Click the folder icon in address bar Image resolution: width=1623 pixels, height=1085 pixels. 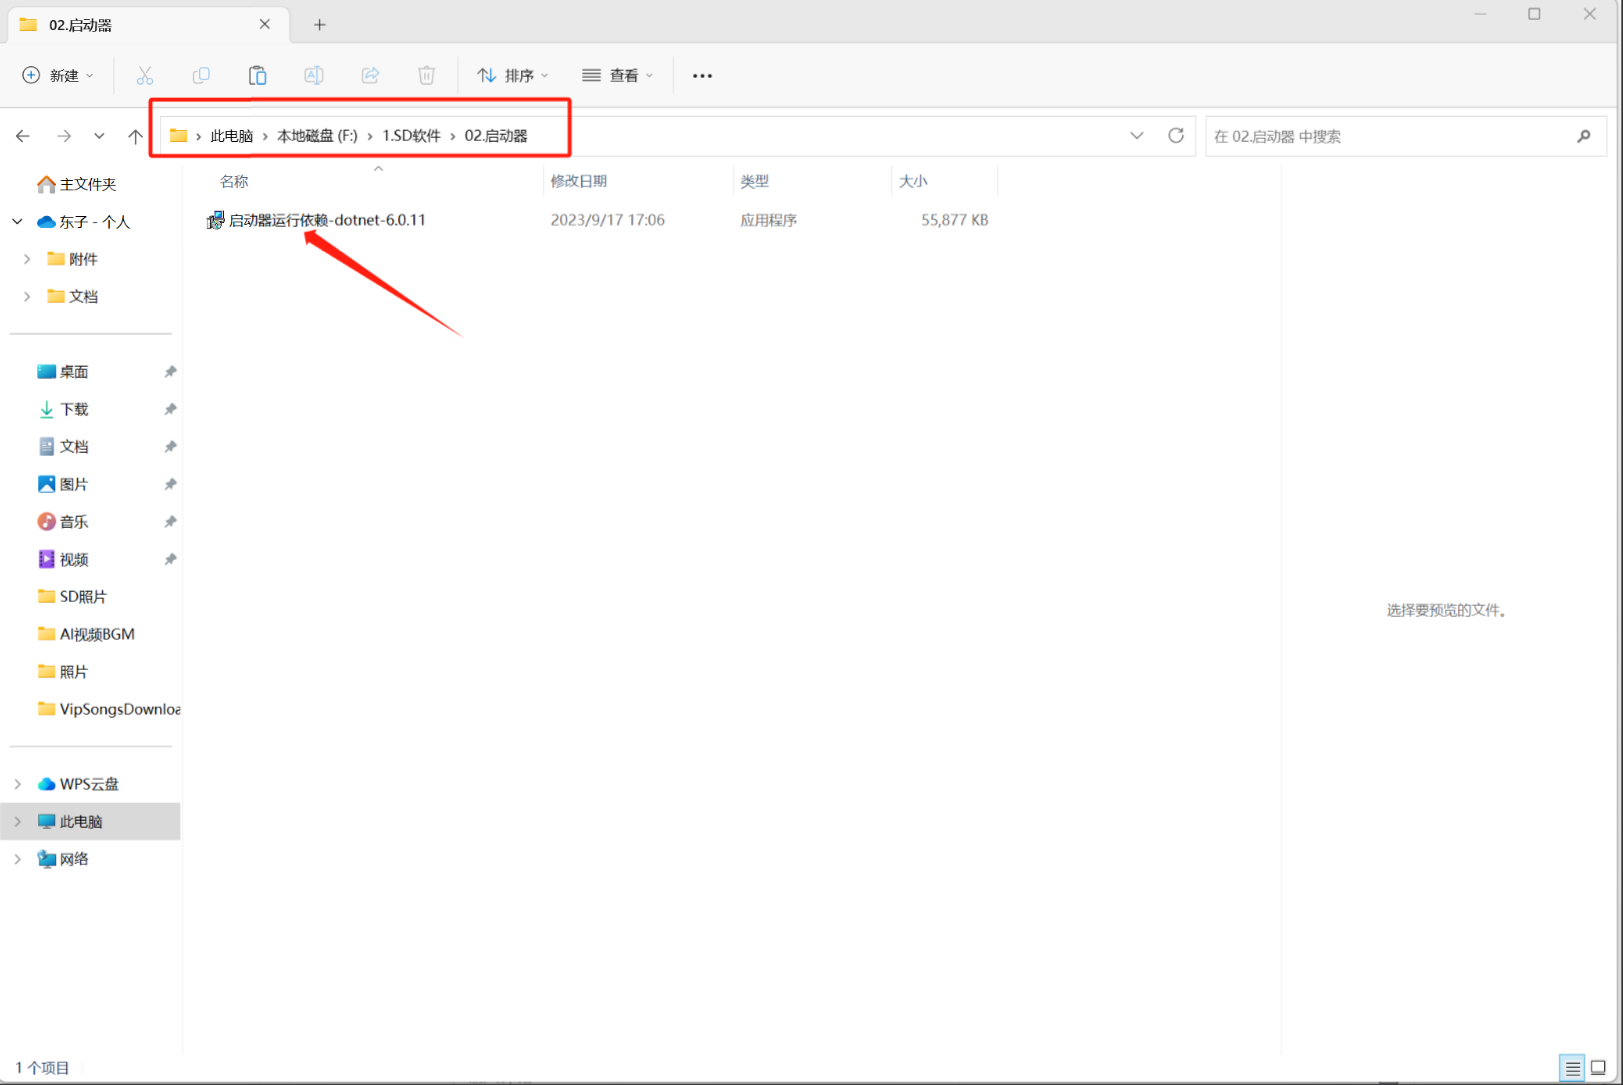(x=178, y=136)
